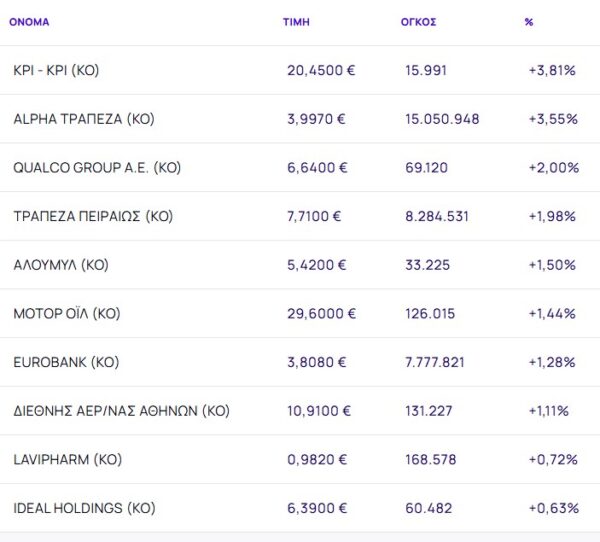Open ALPHA ΤΡΑΠΕΖΑ (ΚΟ) stock page
This screenshot has height=542, width=600.
[84, 119]
